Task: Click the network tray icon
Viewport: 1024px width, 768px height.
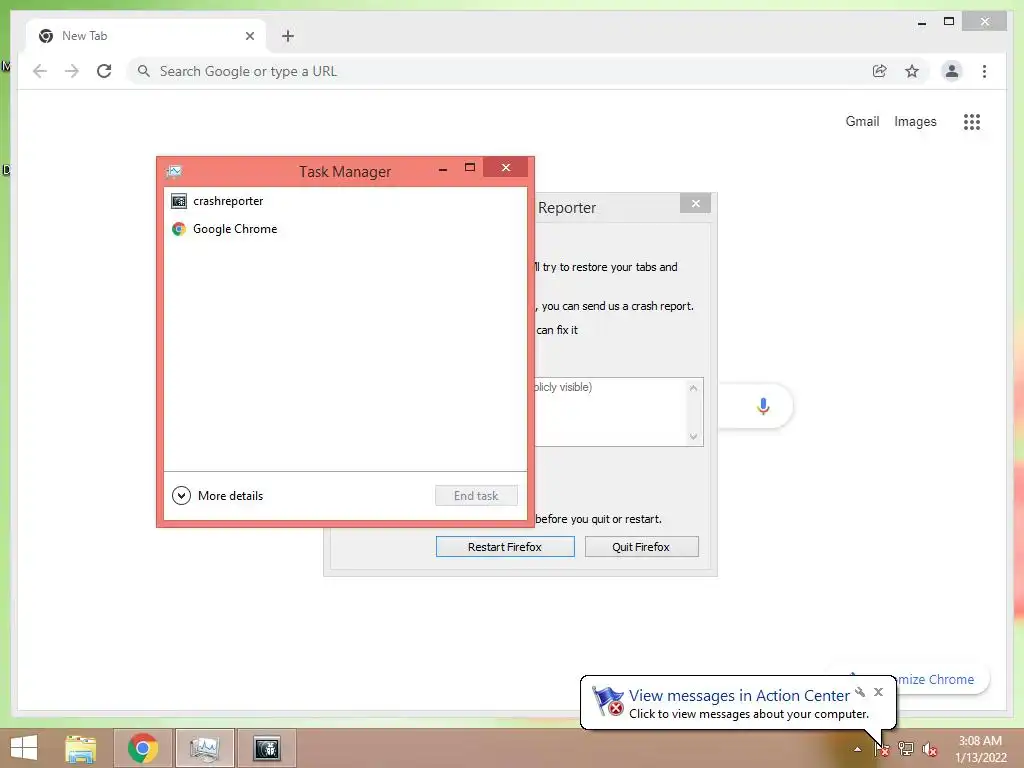Action: coord(906,749)
